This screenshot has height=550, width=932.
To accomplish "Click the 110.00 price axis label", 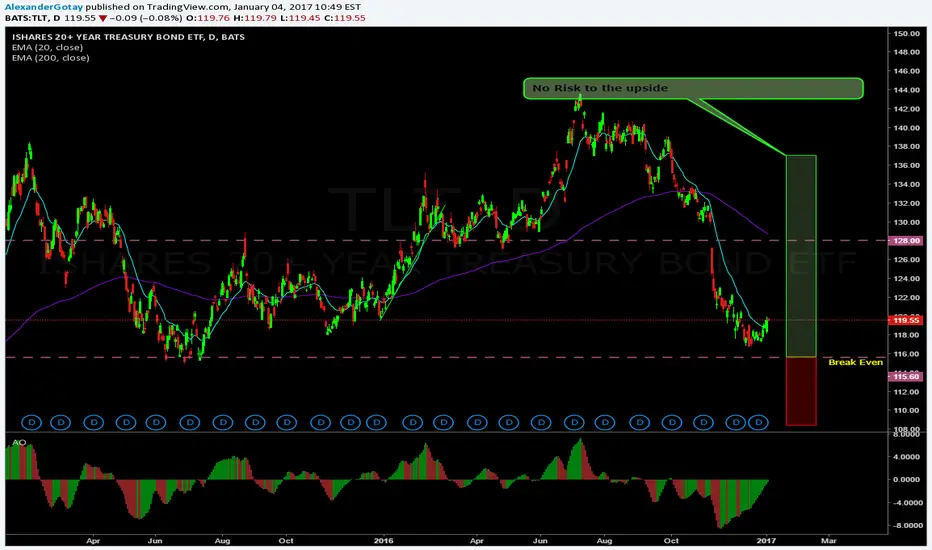I will pos(906,411).
